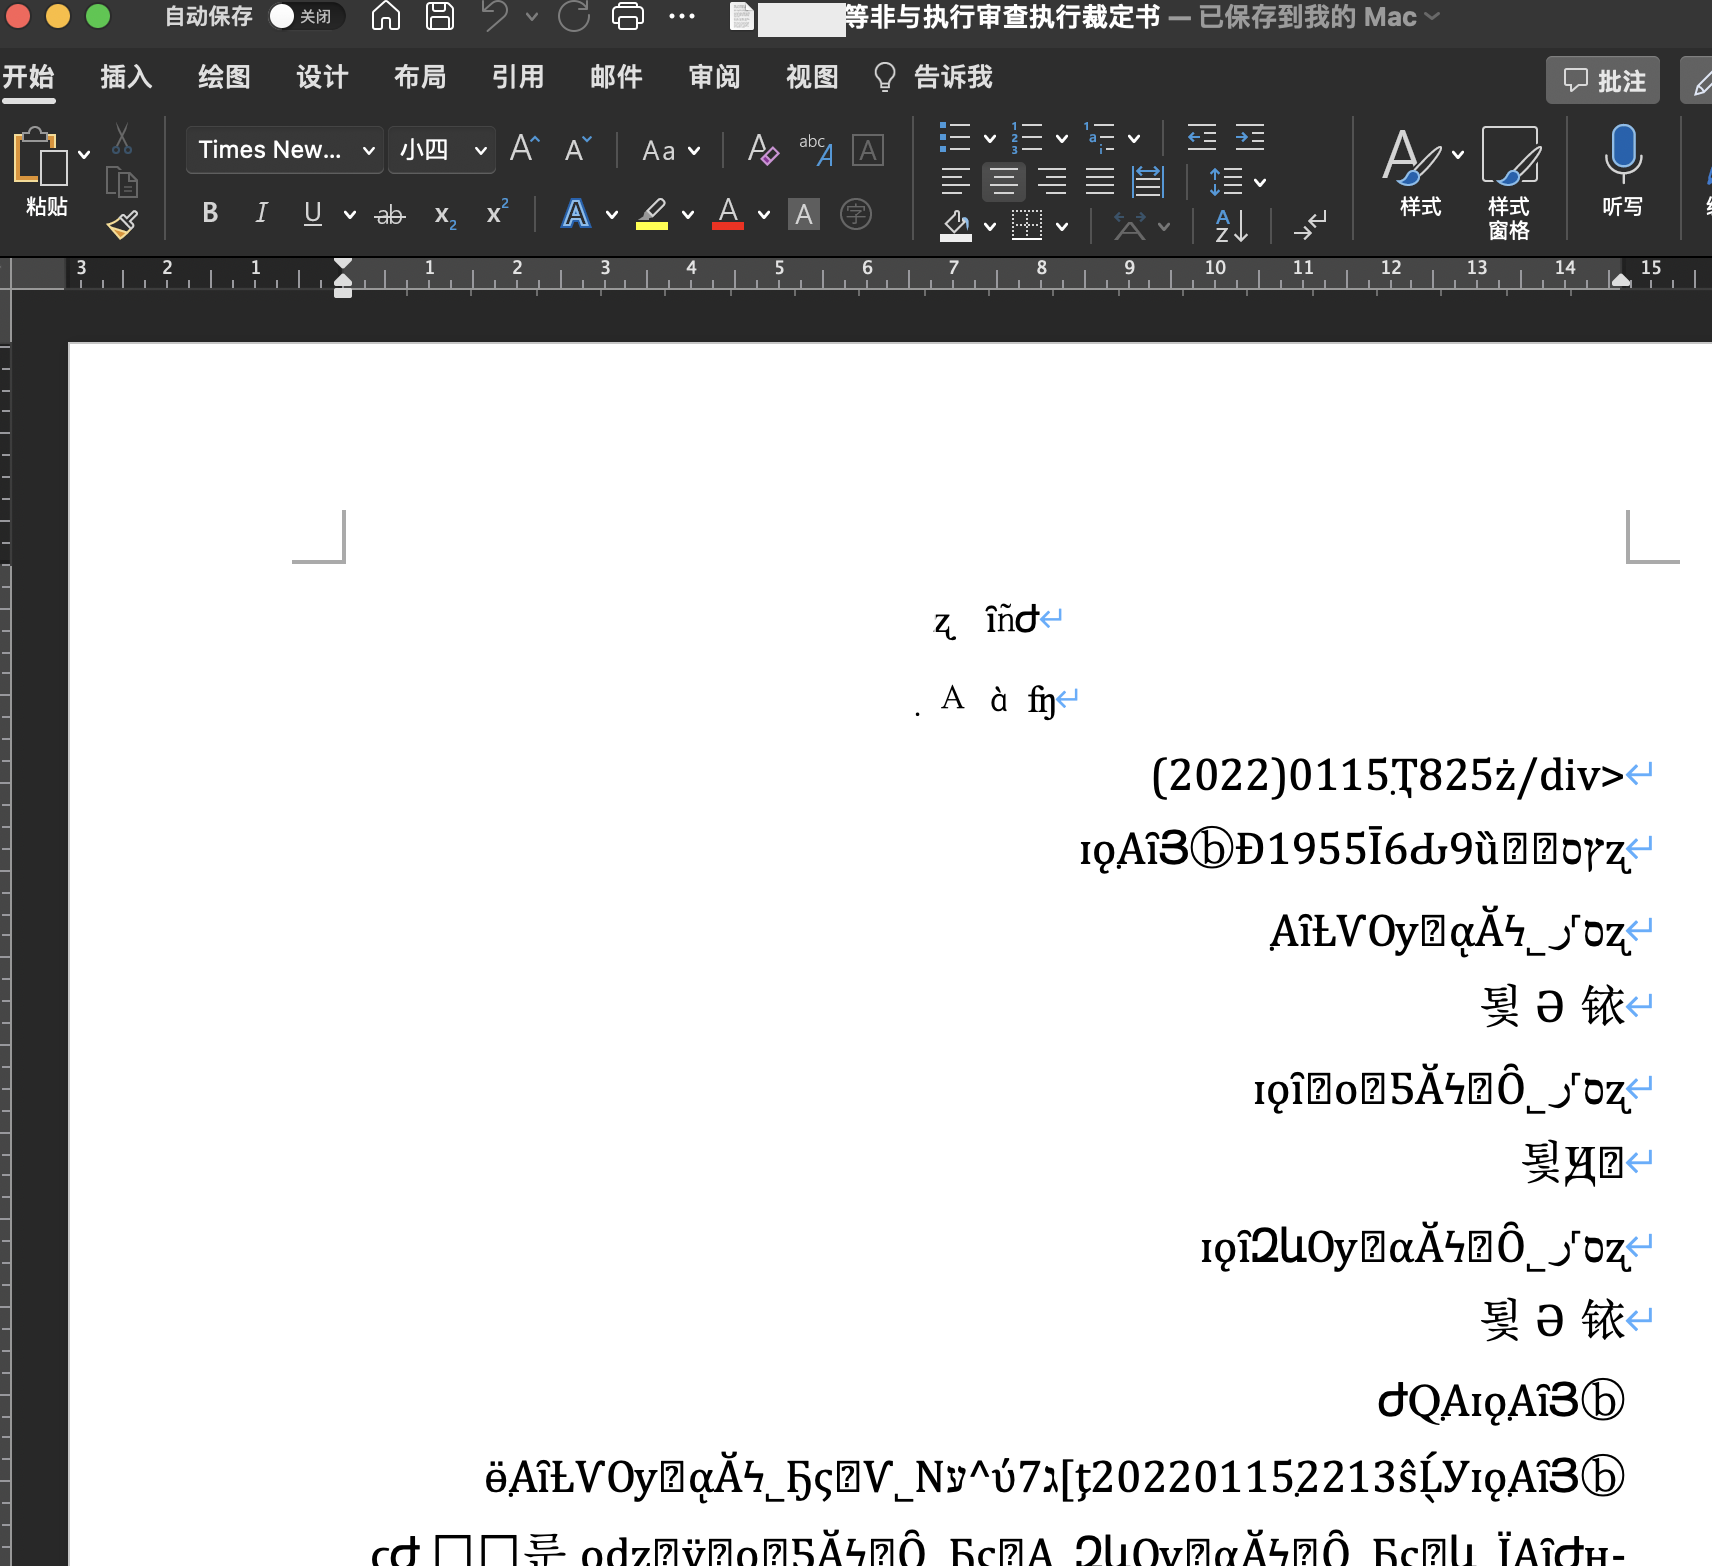
Task: Click the sort A to Z icon
Action: 1231,226
